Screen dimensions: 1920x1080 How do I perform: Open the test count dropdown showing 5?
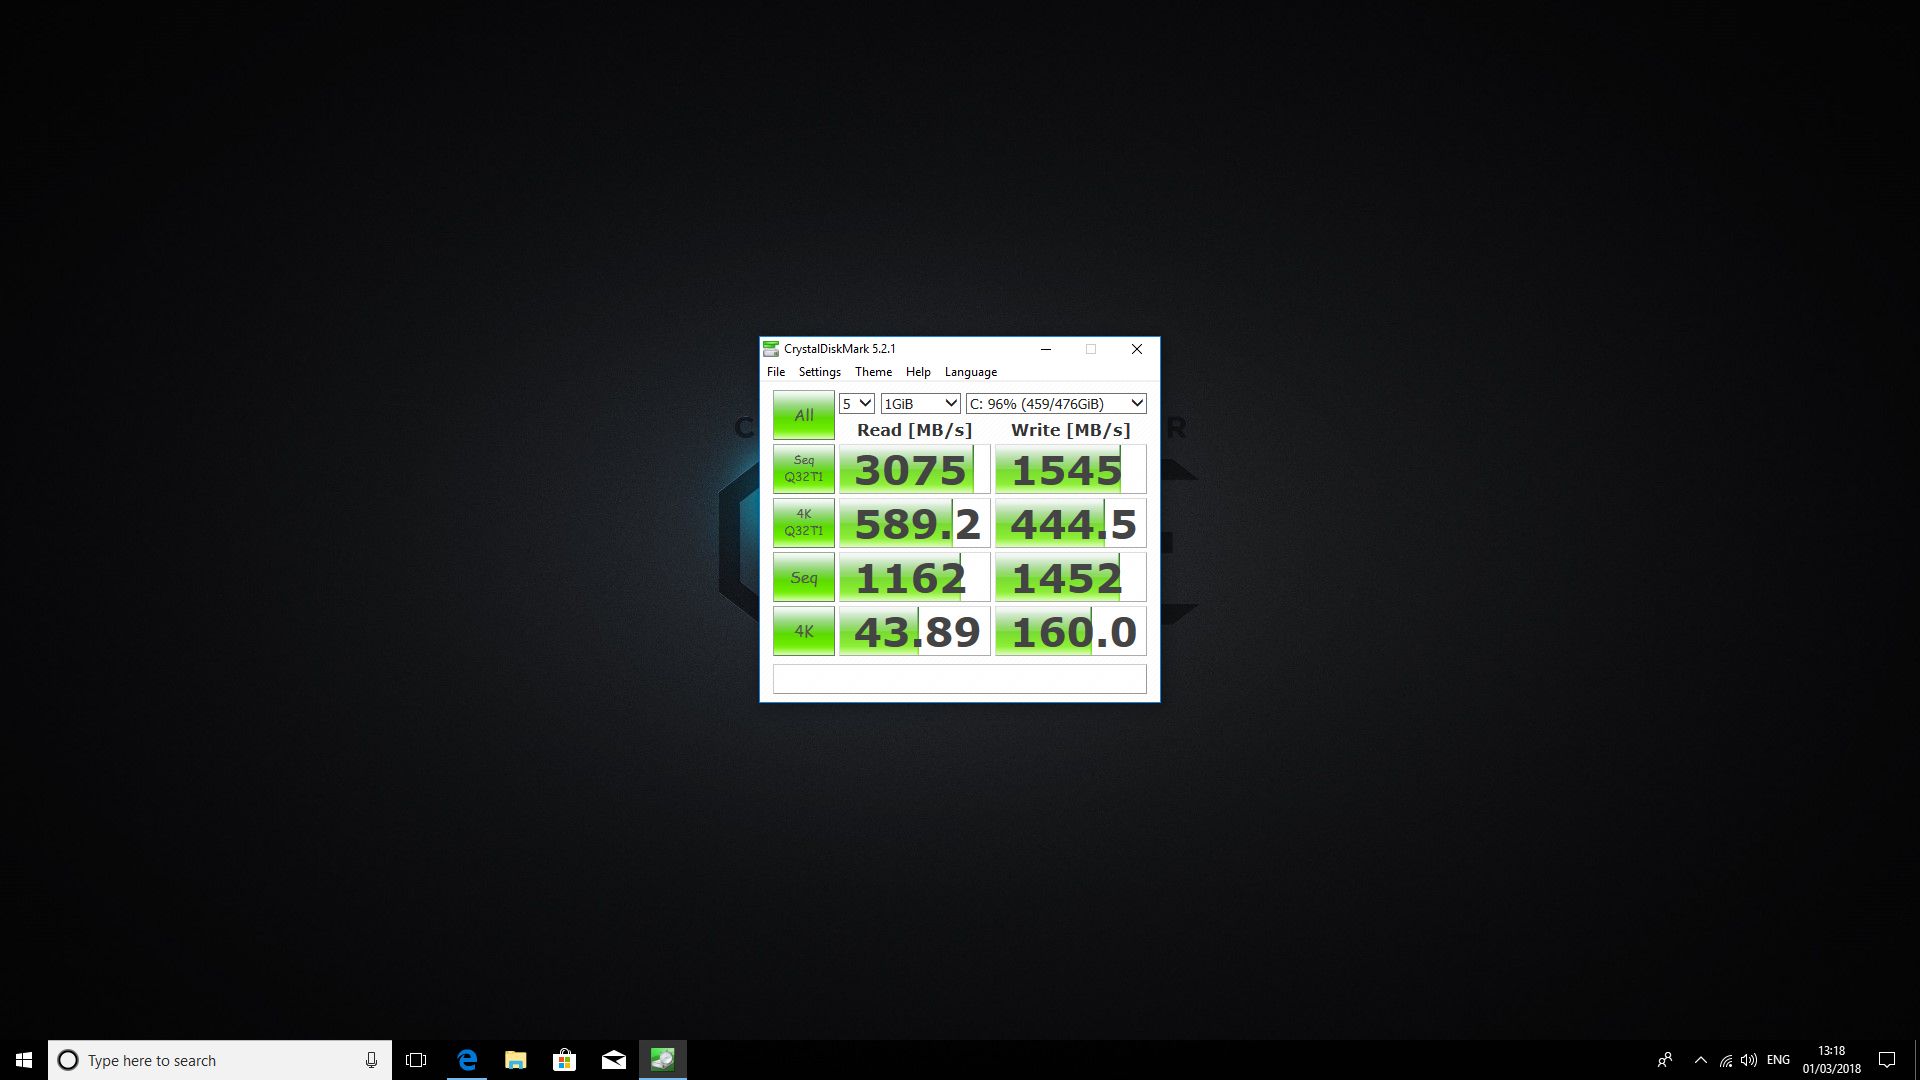[857, 404]
